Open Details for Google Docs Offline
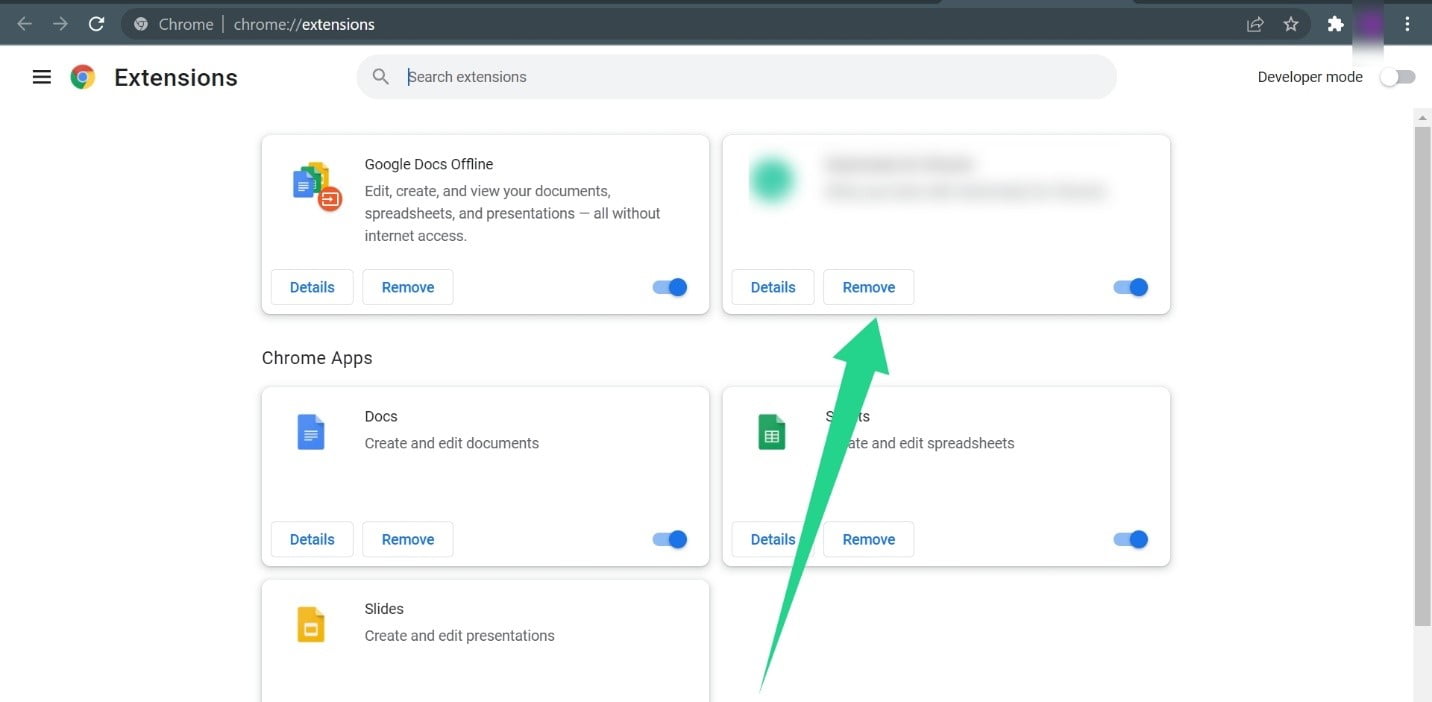The width and height of the screenshot is (1432, 702). click(x=312, y=287)
